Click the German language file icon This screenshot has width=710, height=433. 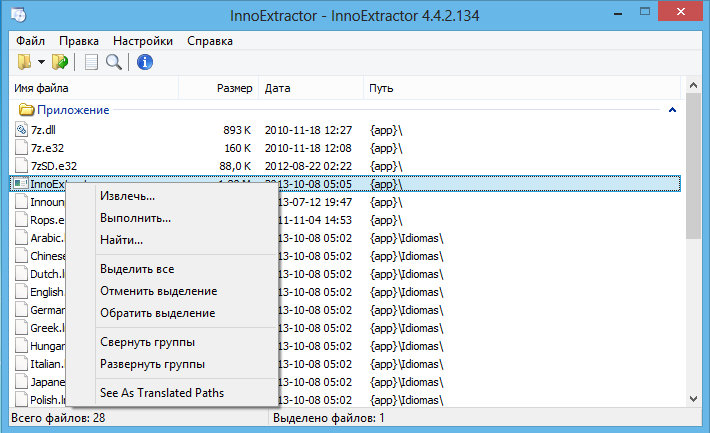[21, 310]
